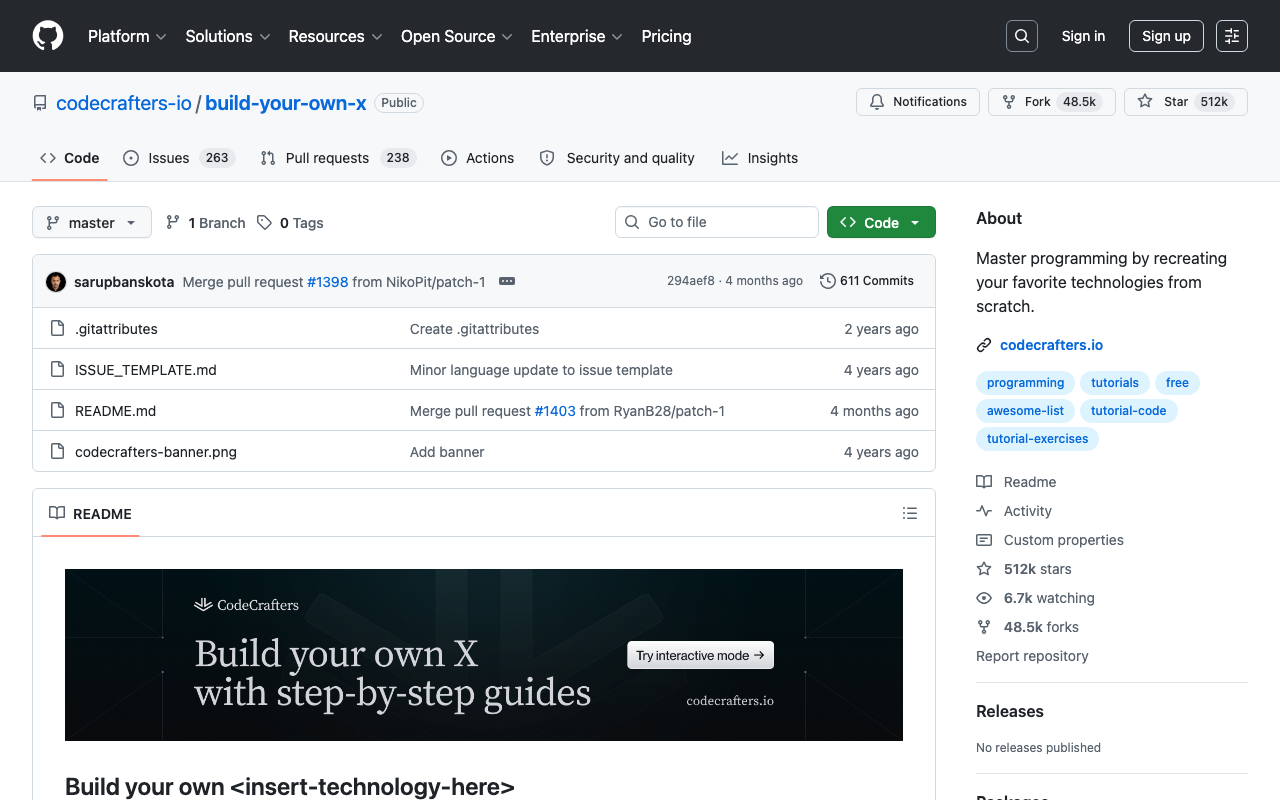Viewport: 1280px width, 800px height.
Task: Open the codecrafters.io website link
Action: point(1052,345)
